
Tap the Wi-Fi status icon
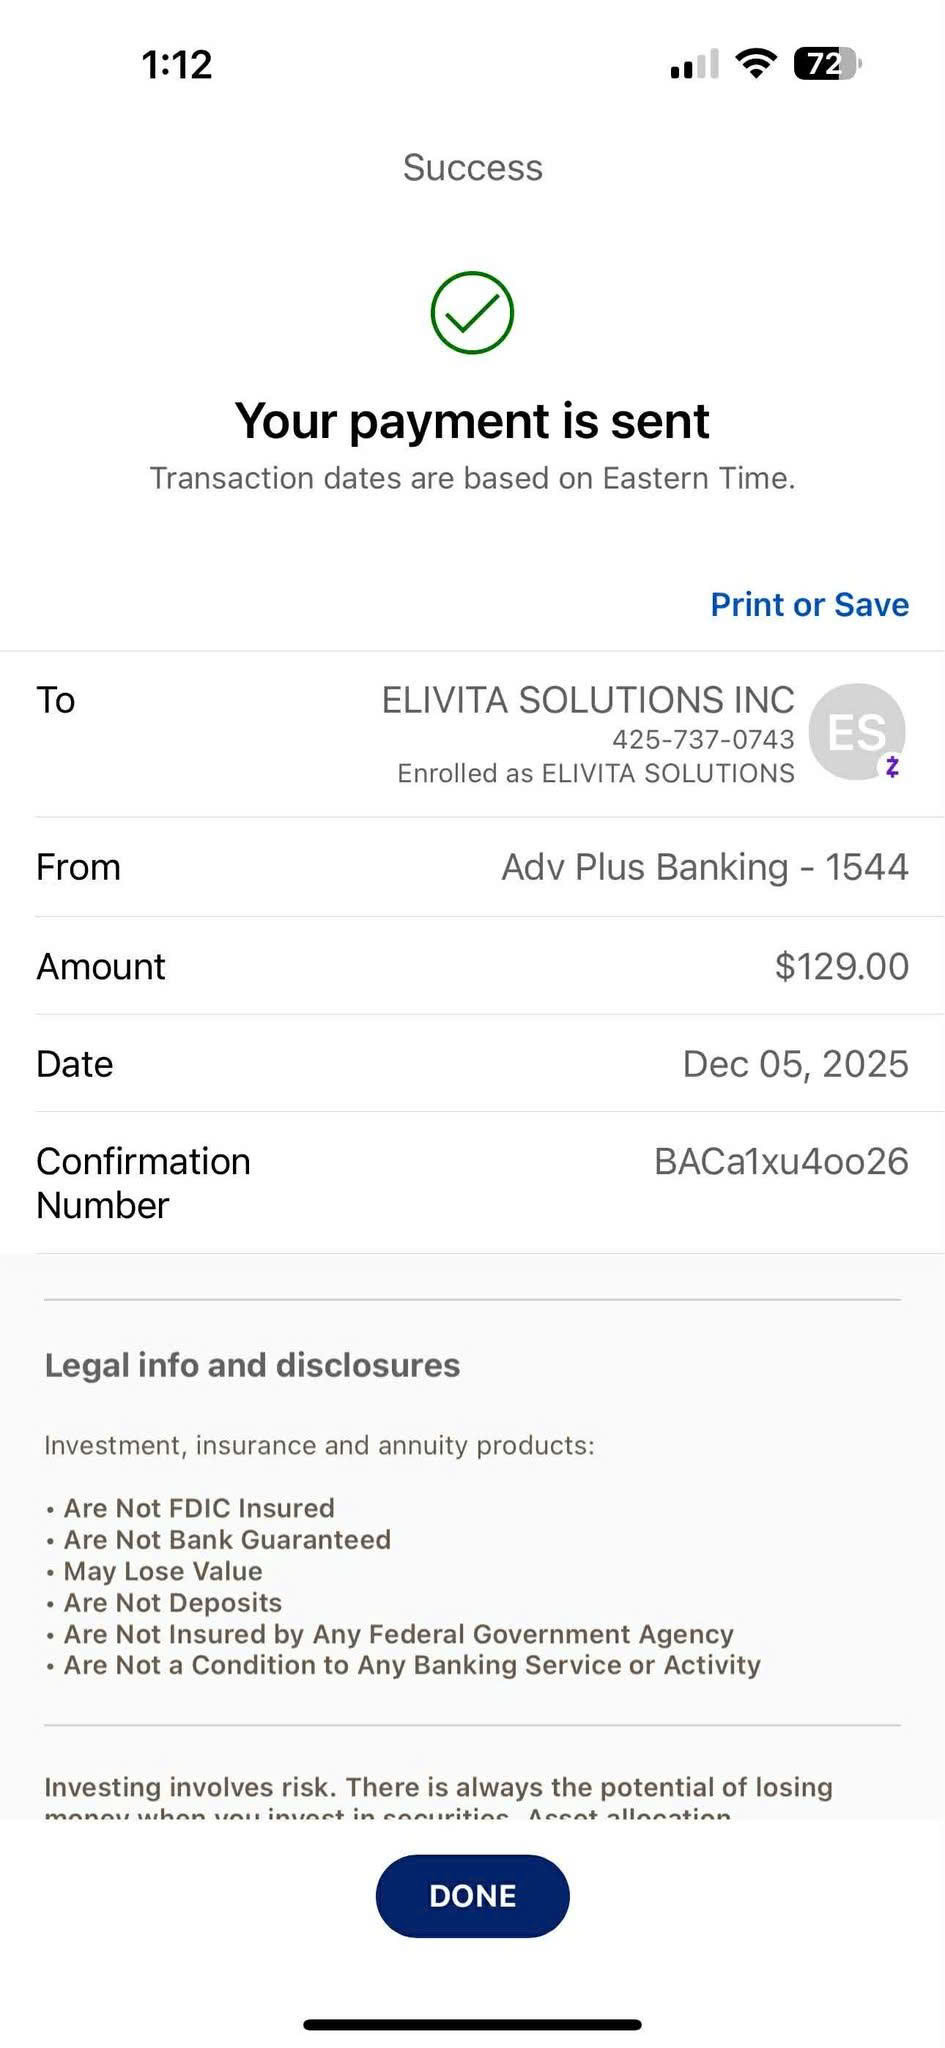[756, 64]
